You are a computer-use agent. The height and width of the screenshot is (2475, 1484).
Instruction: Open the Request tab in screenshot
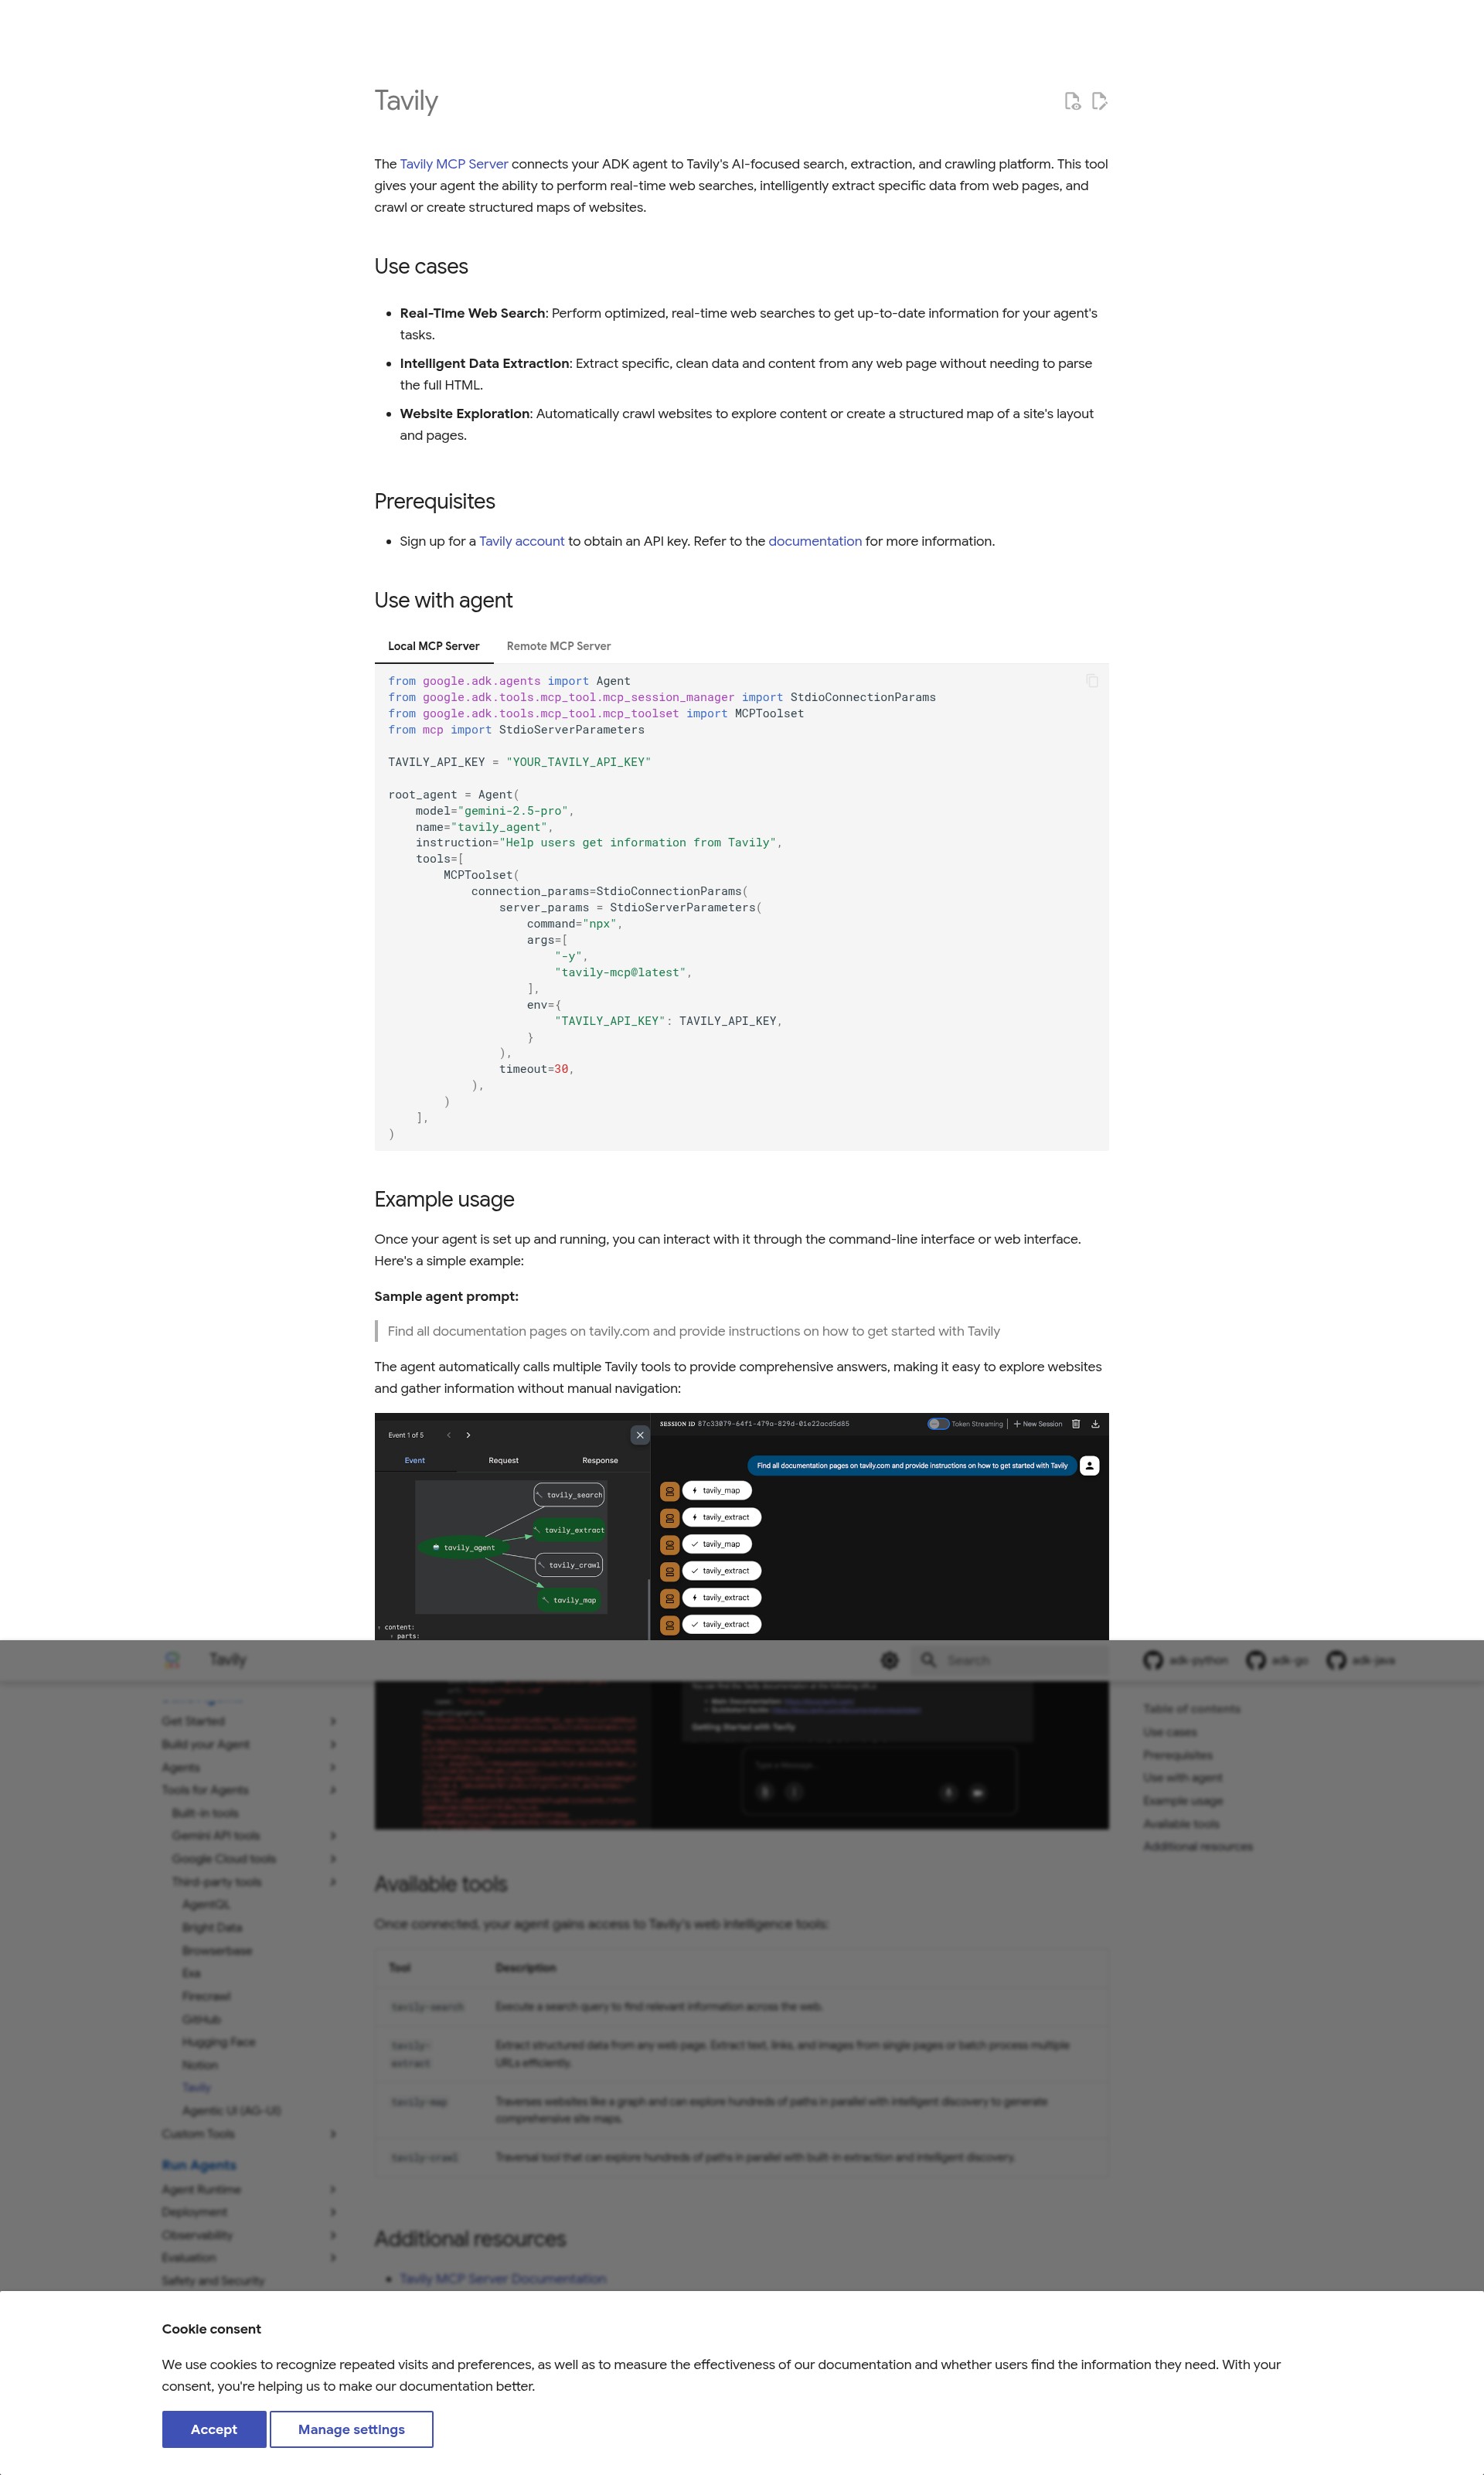point(503,1460)
